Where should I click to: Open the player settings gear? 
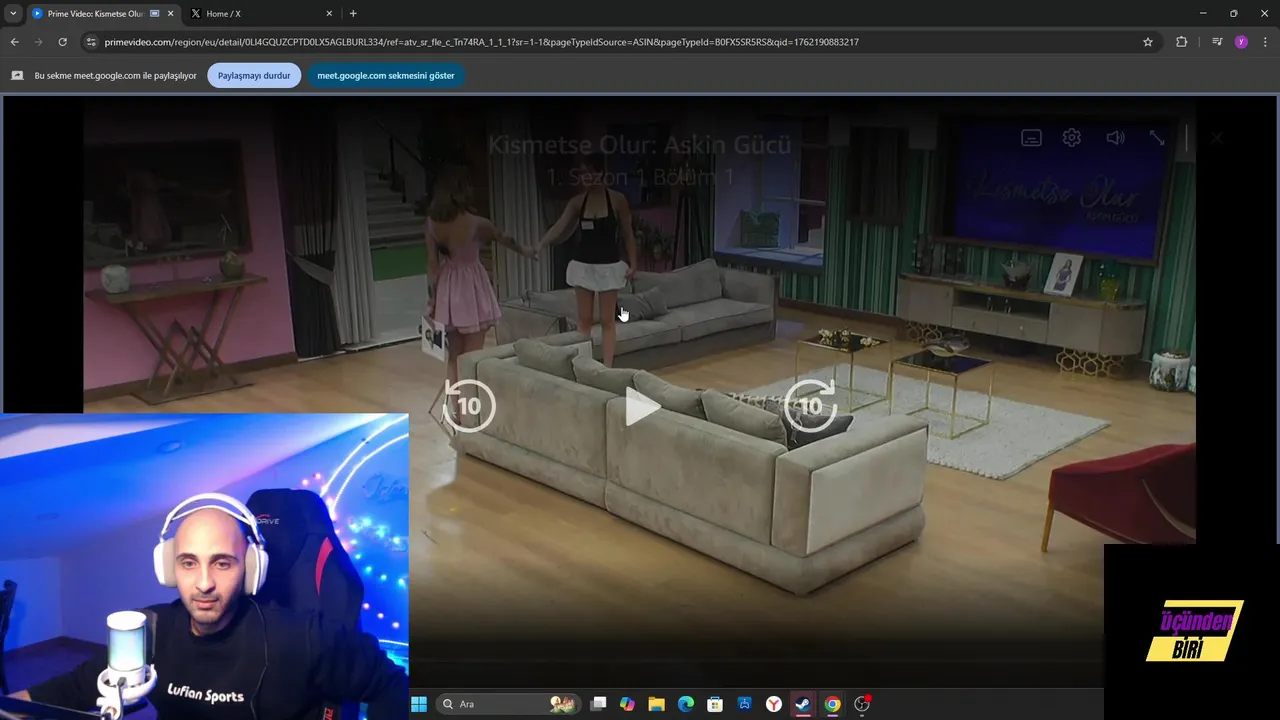tap(1072, 138)
